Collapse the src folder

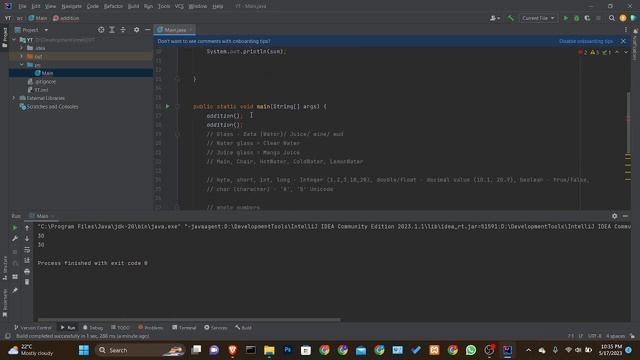(22, 65)
